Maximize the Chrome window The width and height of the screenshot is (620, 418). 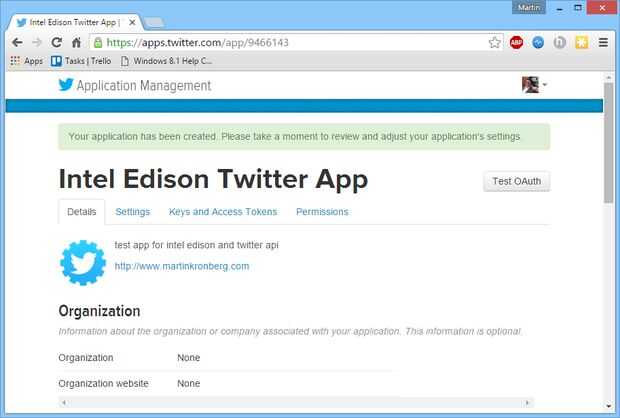[578, 8]
